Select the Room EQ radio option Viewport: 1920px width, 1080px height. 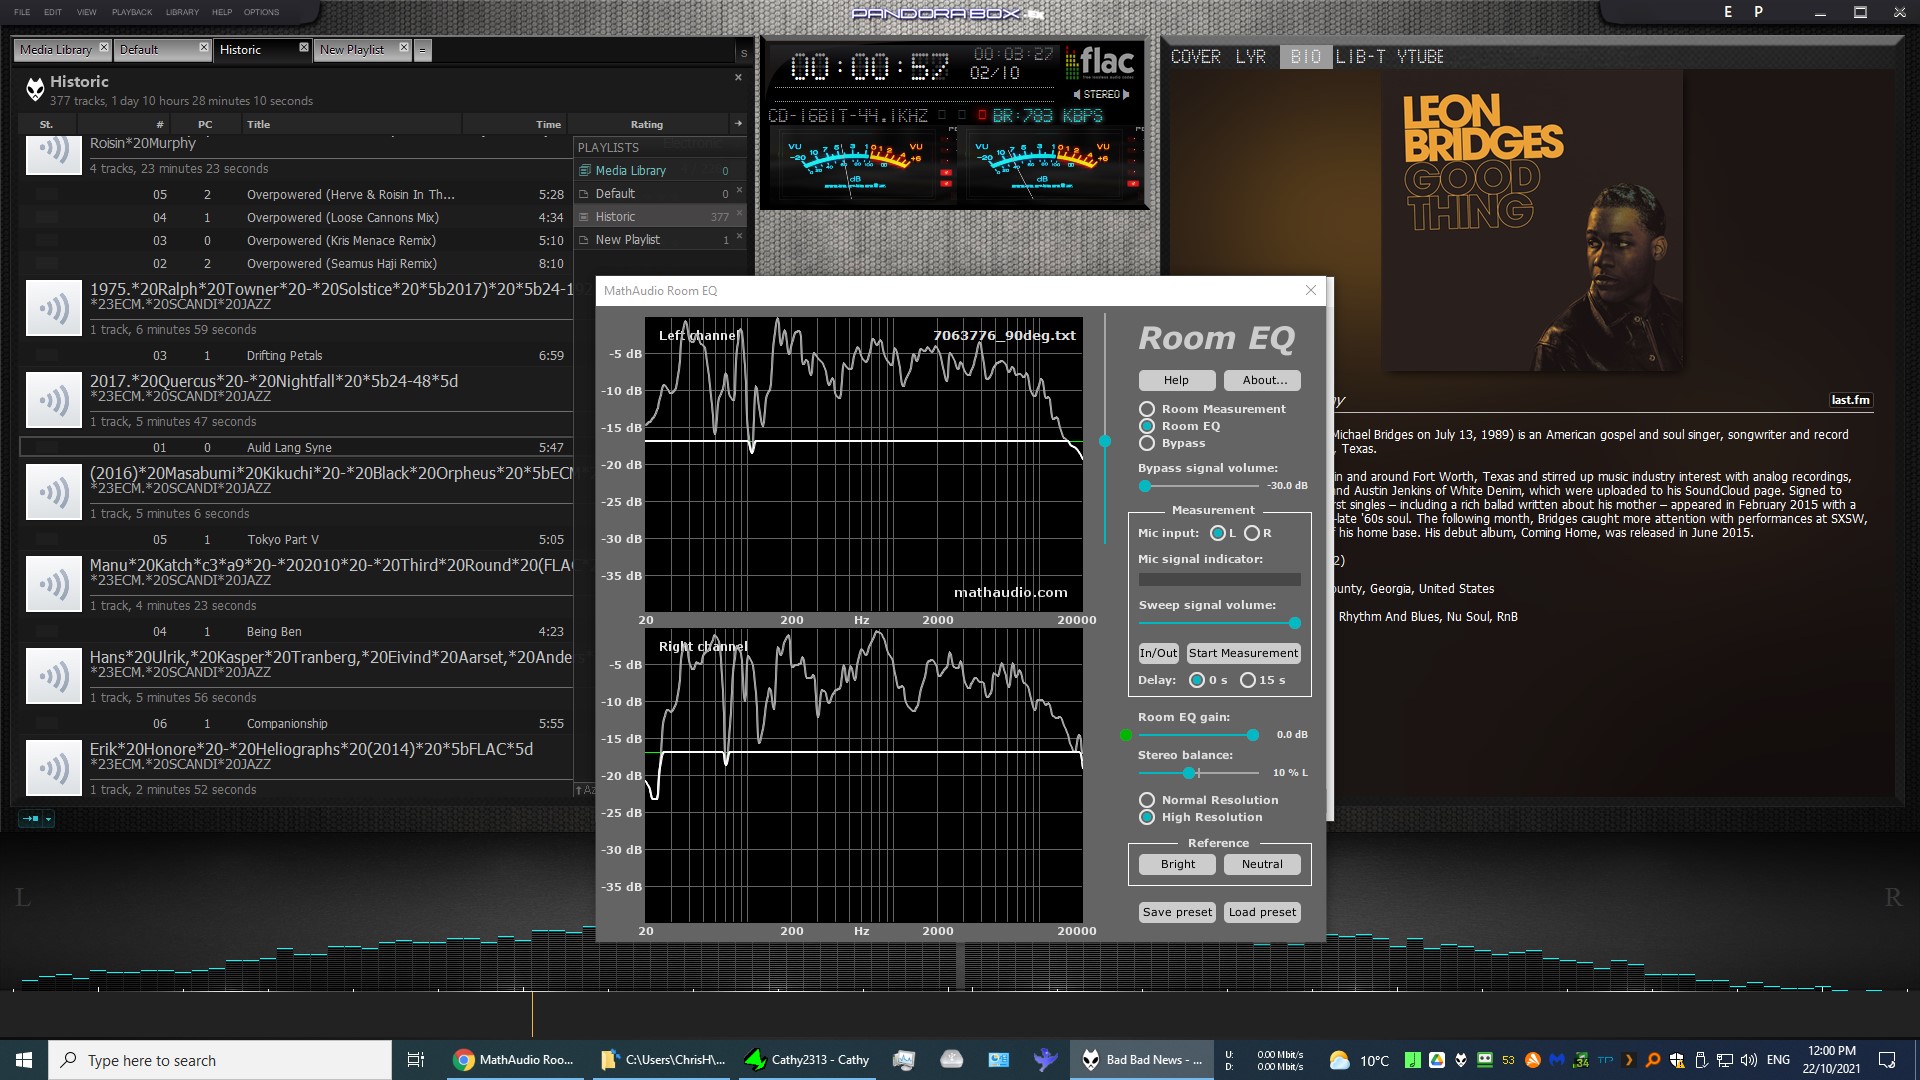click(x=1147, y=426)
